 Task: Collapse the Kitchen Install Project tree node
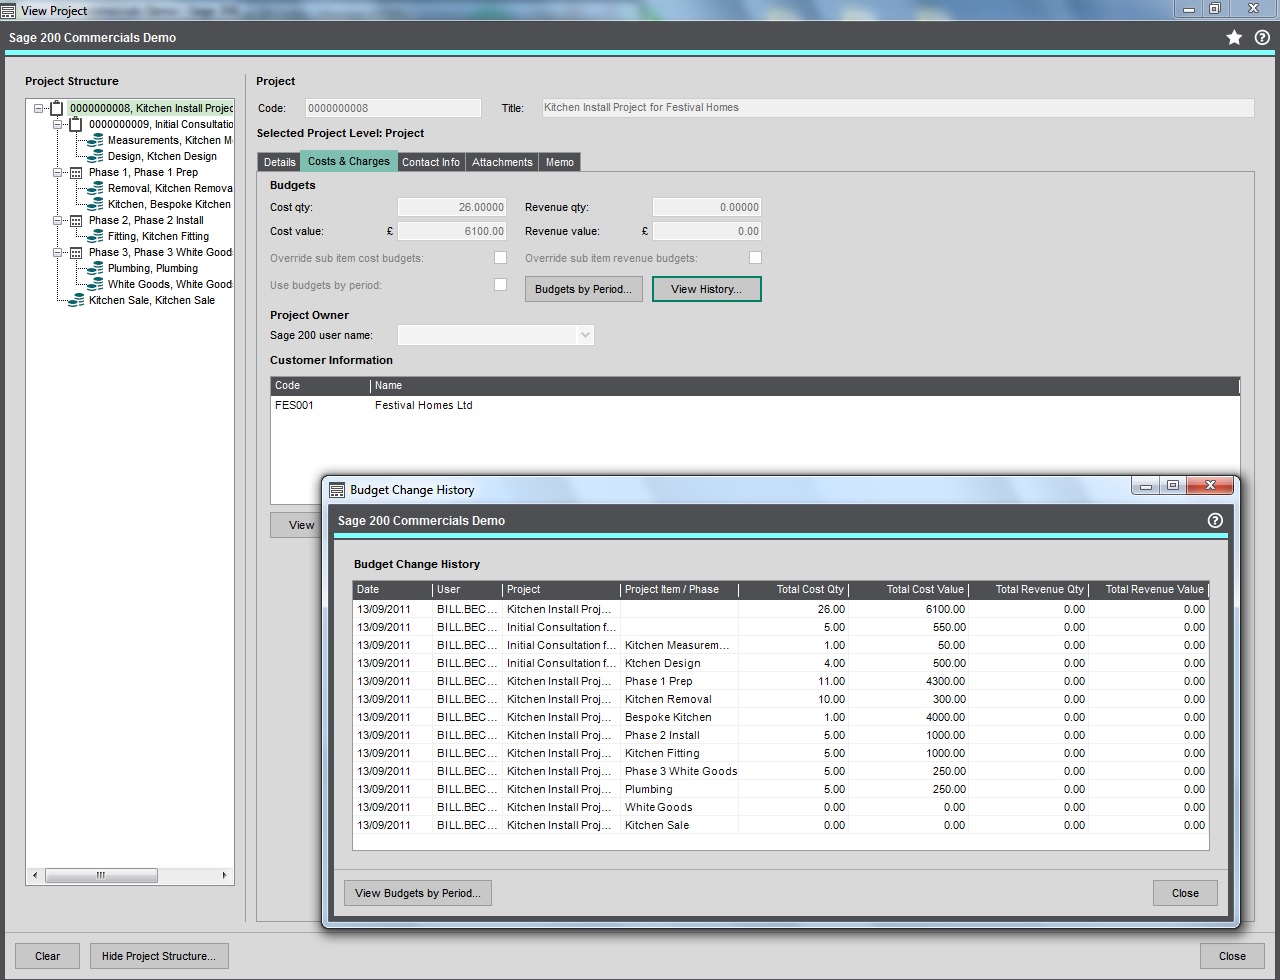point(39,107)
